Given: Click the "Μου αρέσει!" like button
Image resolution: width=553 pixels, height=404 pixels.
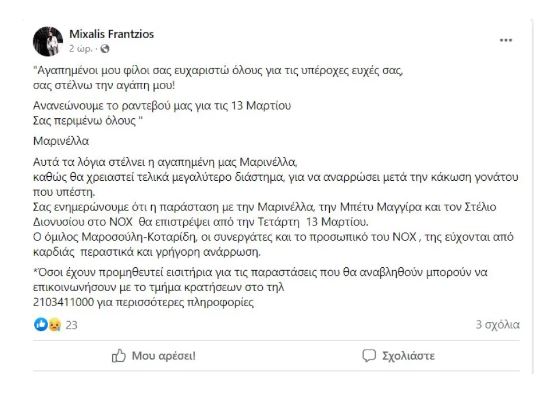Looking at the screenshot, I should point(153,356).
